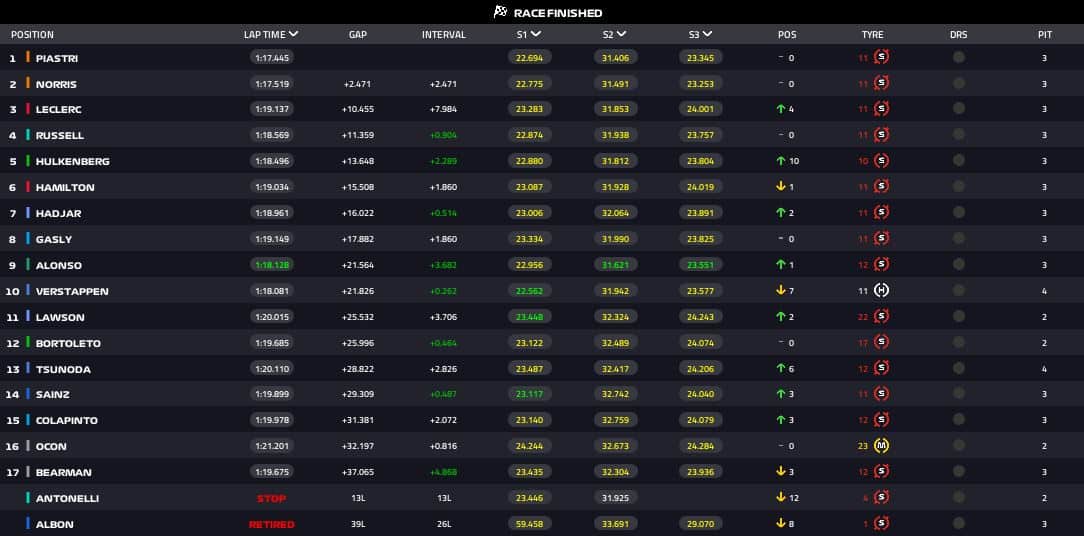Click Hulkenberg's green up arrow in POS

(x=781, y=161)
